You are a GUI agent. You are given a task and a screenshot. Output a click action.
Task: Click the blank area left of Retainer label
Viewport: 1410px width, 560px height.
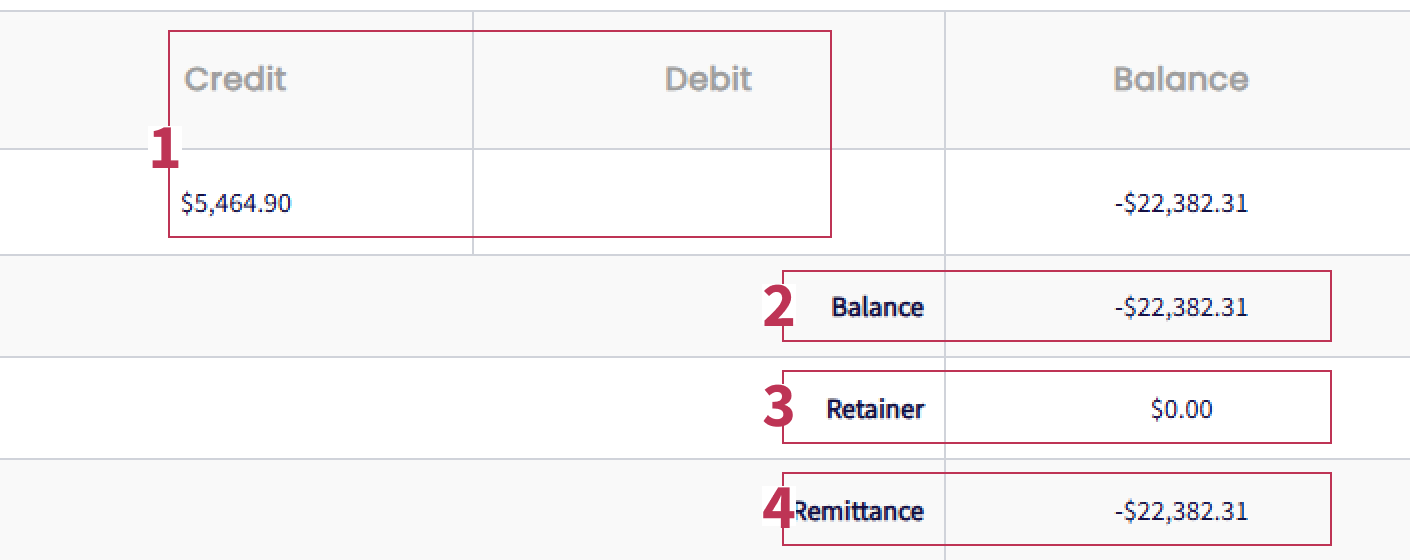pos(380,409)
